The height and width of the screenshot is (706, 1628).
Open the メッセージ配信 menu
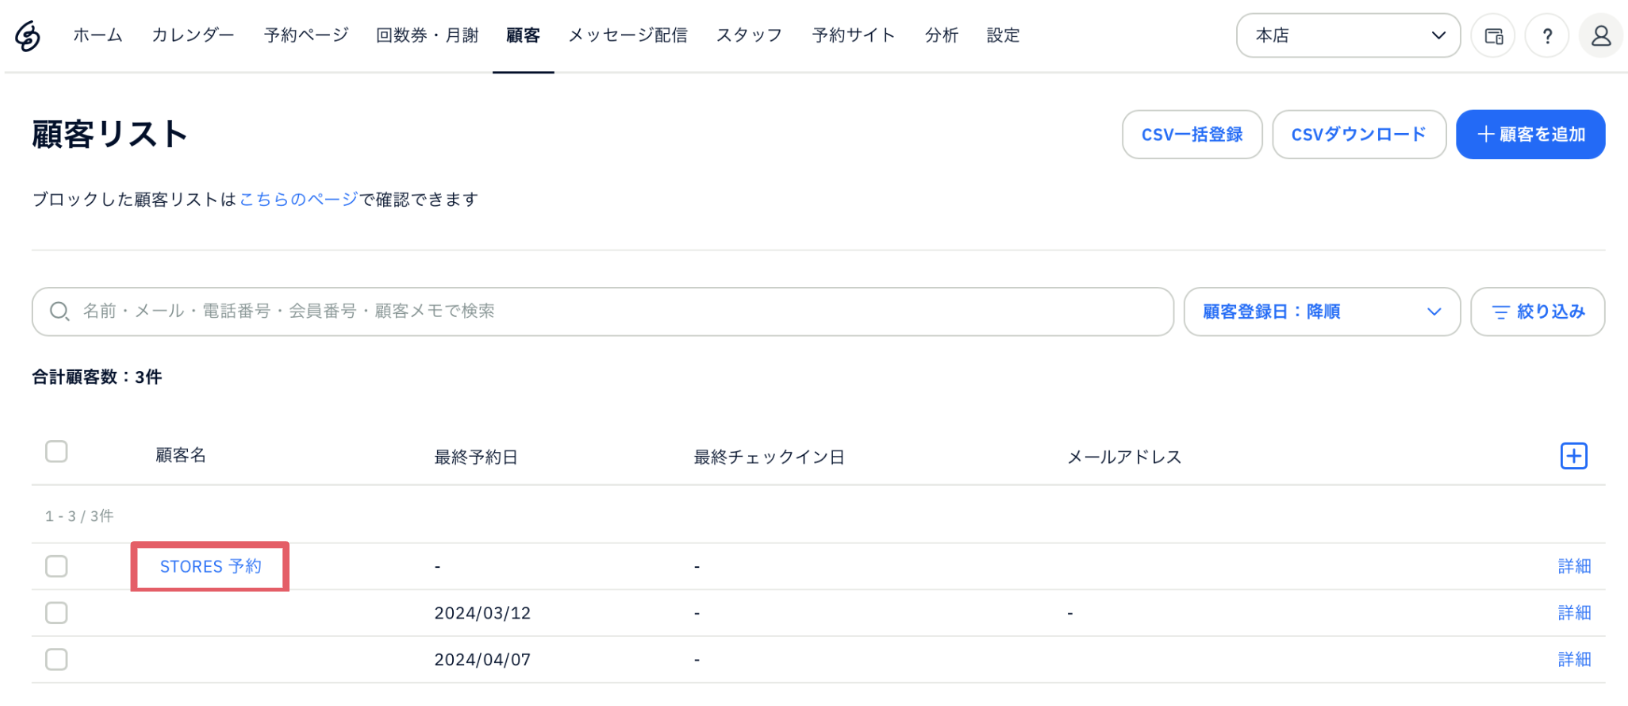click(x=628, y=35)
